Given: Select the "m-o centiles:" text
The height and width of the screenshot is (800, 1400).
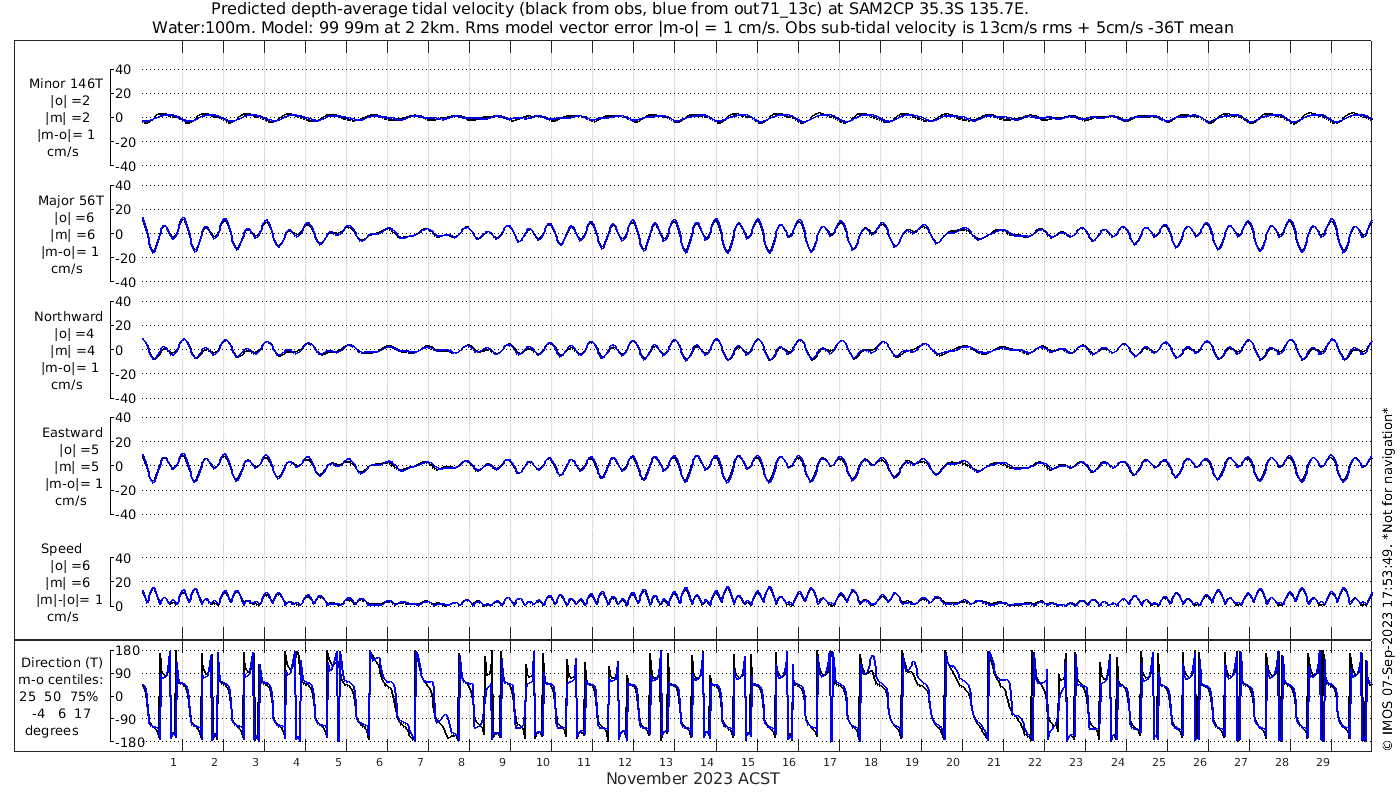Looking at the screenshot, I should (x=62, y=680).
